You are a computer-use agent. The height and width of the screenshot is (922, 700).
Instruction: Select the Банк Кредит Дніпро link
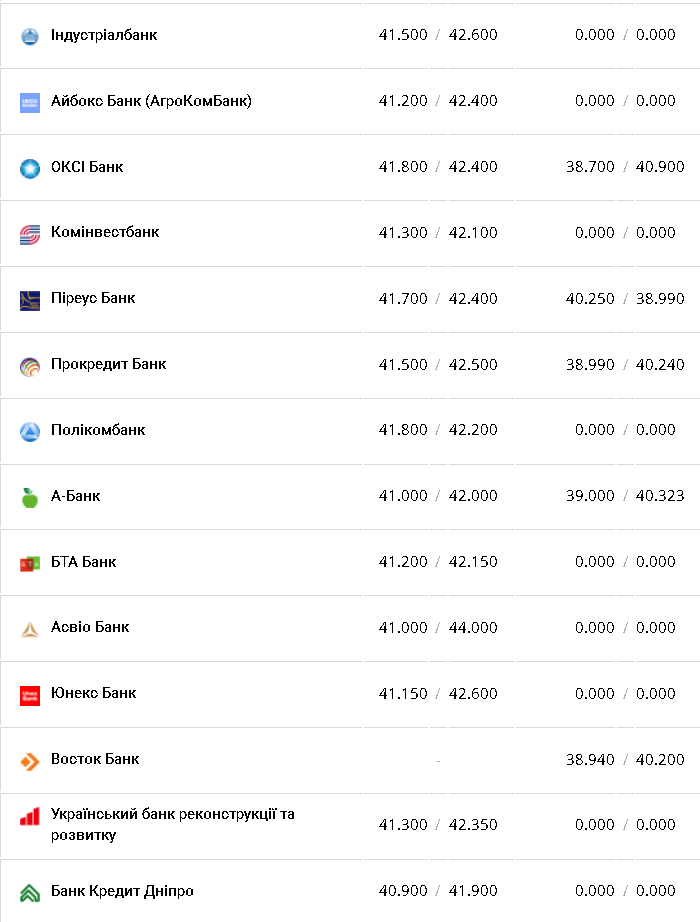[122, 891]
